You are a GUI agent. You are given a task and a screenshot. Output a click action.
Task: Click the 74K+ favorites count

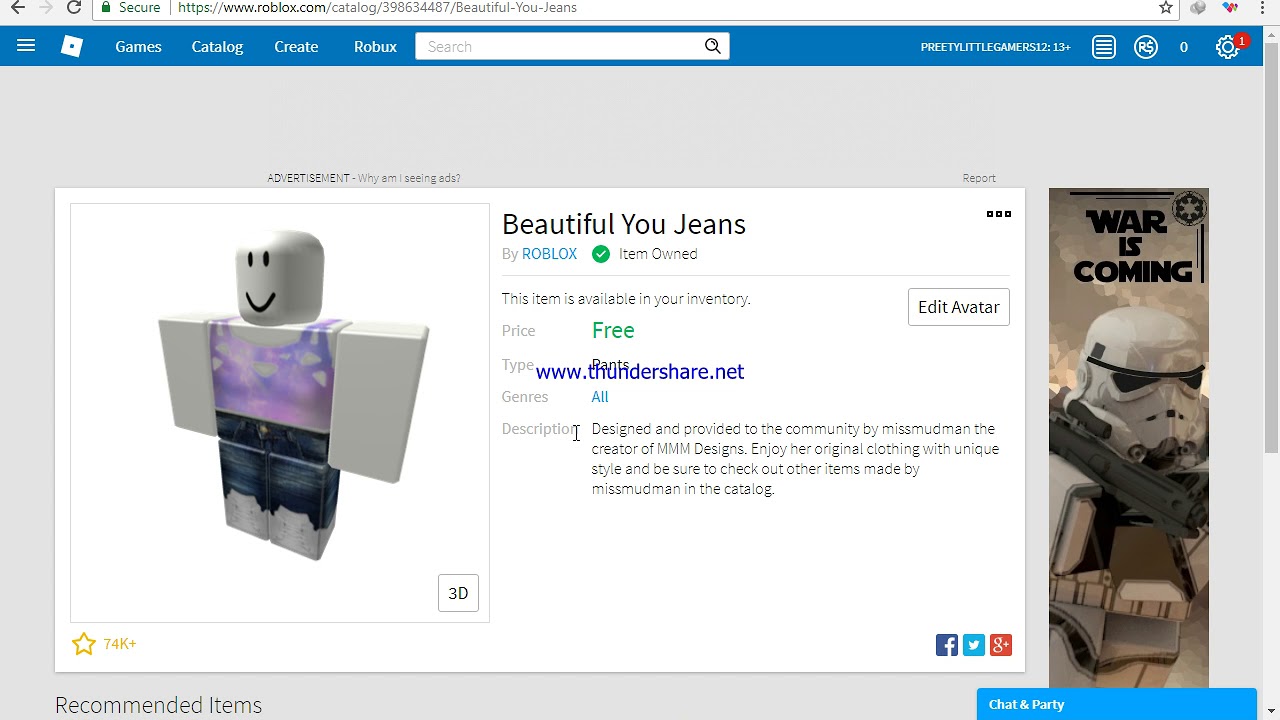pos(120,644)
